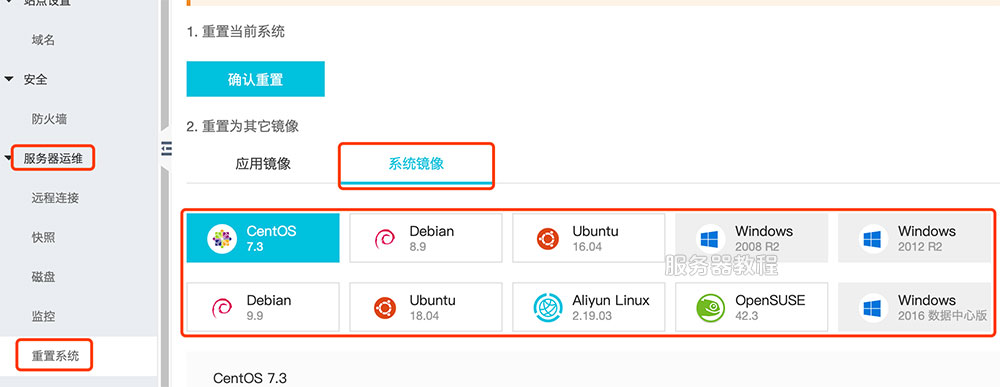Open 远程连接 in the sidebar
The width and height of the screenshot is (1000, 387).
pos(55,198)
